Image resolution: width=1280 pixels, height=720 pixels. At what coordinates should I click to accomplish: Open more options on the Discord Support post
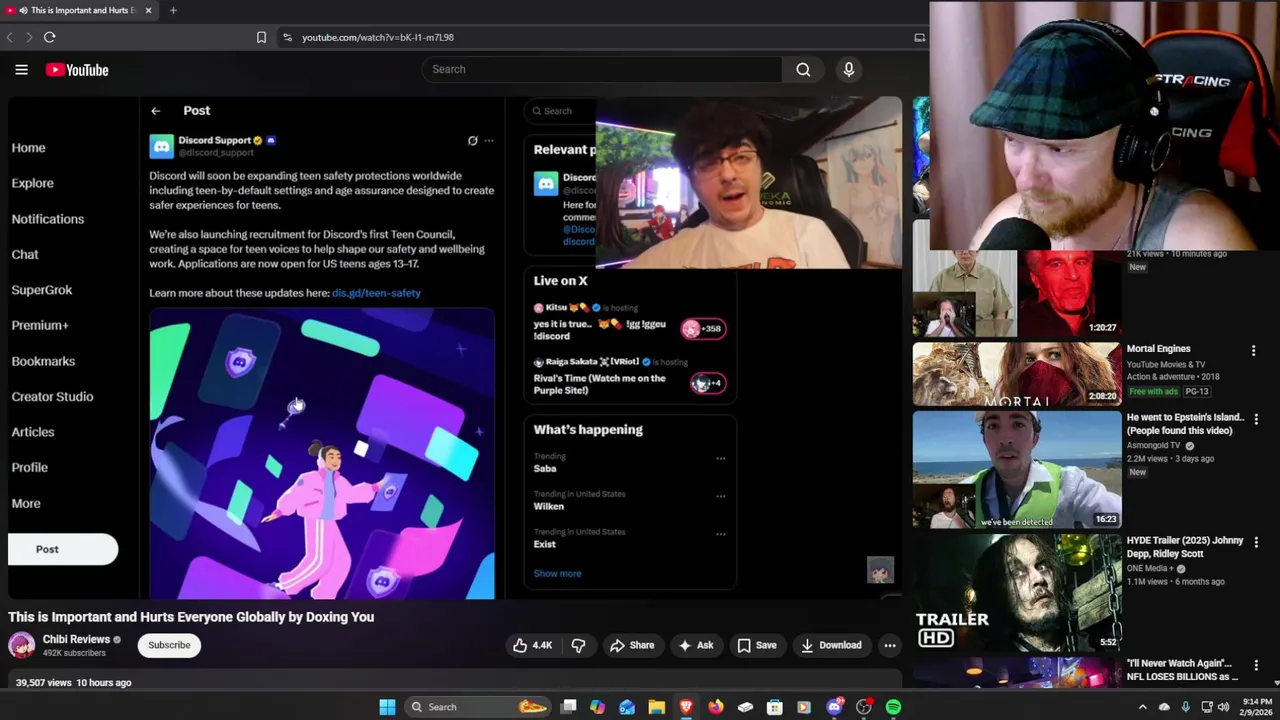(x=489, y=141)
